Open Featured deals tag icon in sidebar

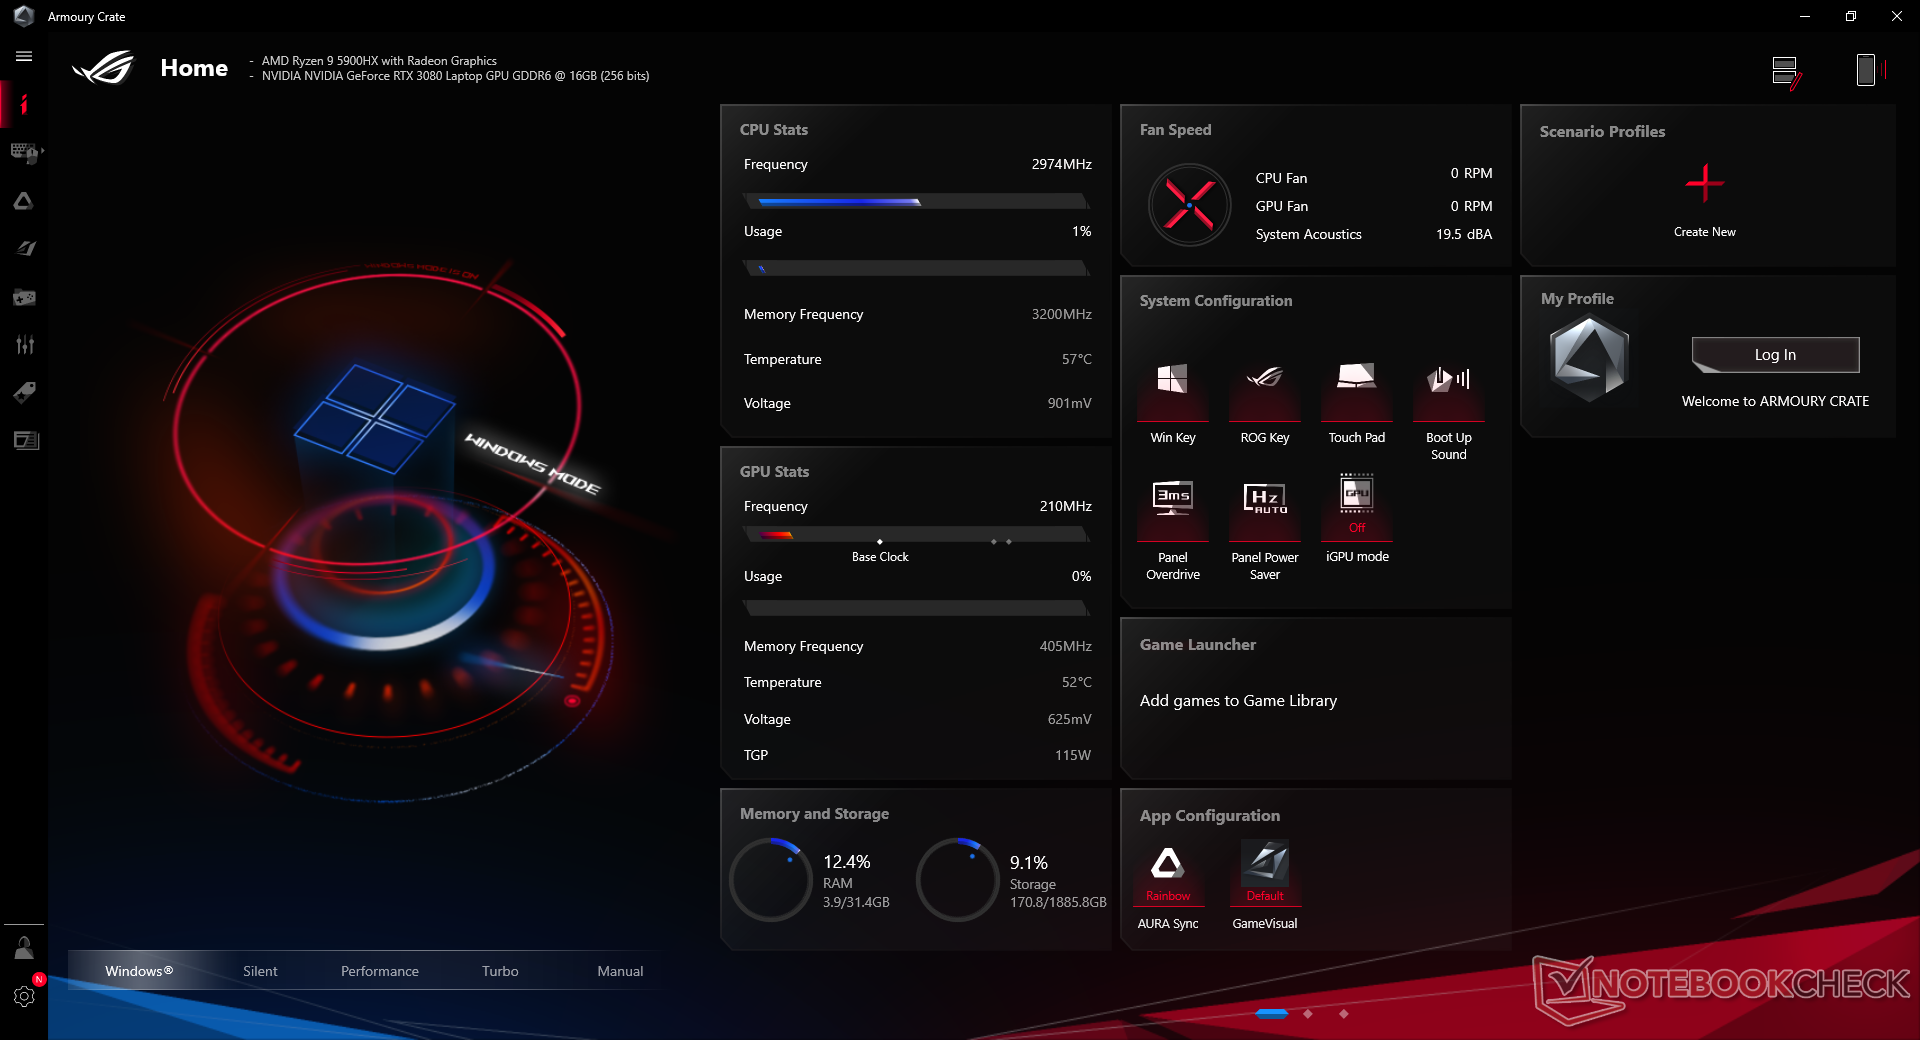point(24,392)
